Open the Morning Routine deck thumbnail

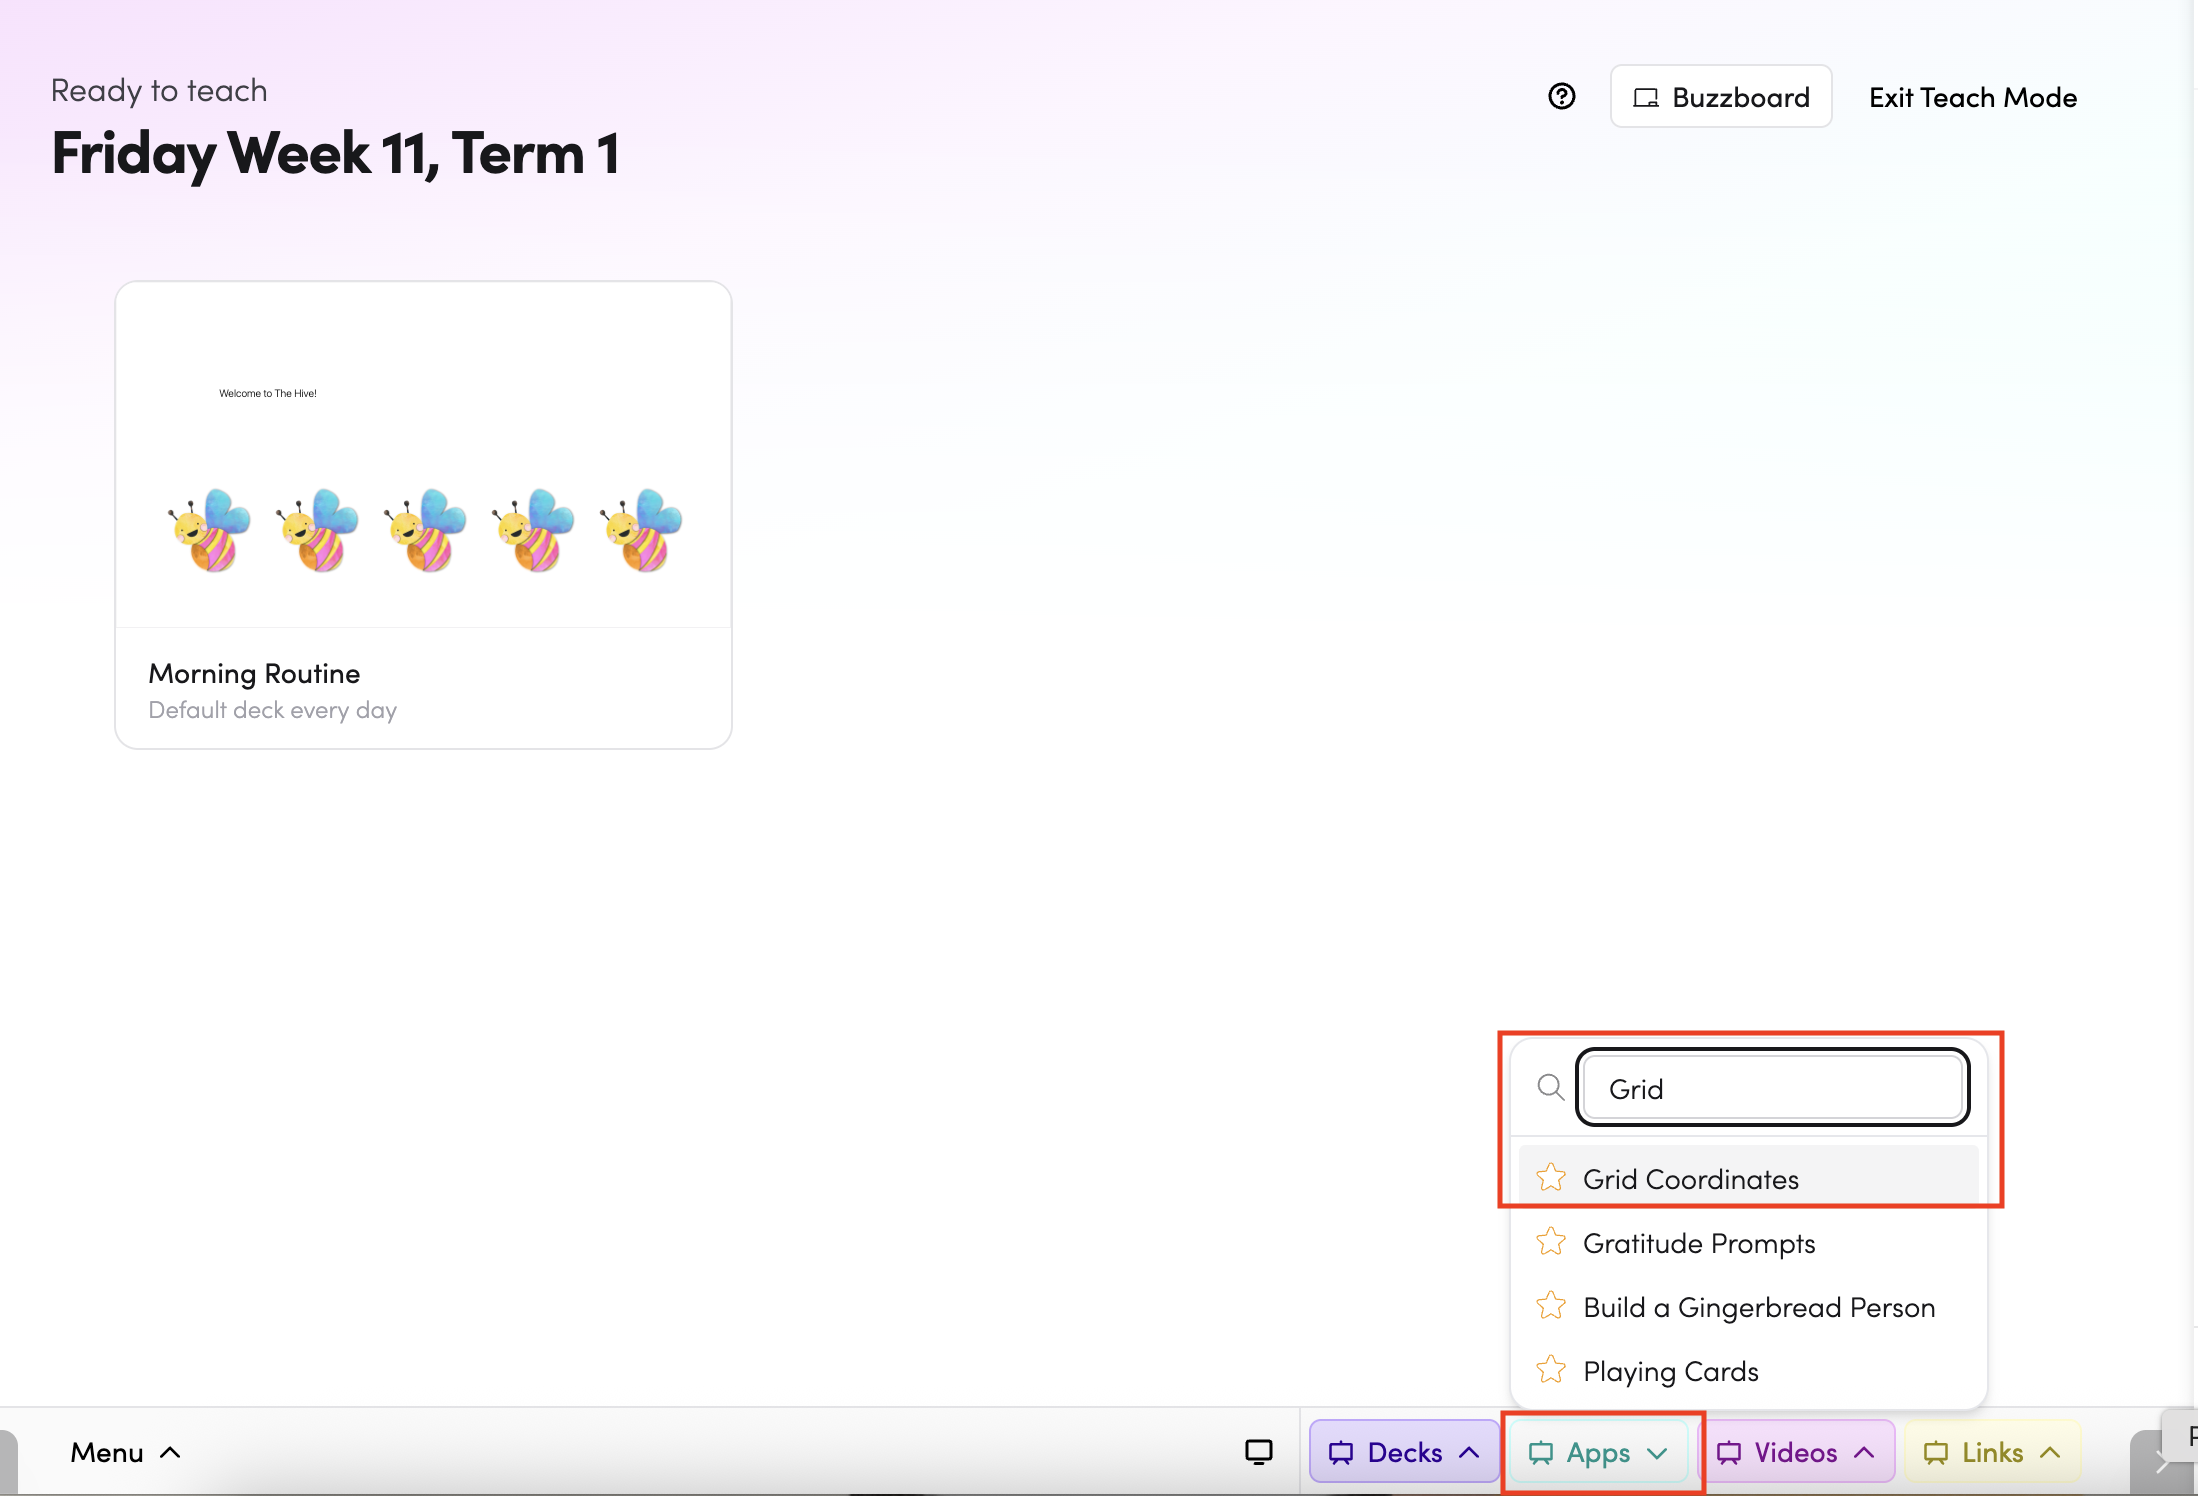click(423, 455)
